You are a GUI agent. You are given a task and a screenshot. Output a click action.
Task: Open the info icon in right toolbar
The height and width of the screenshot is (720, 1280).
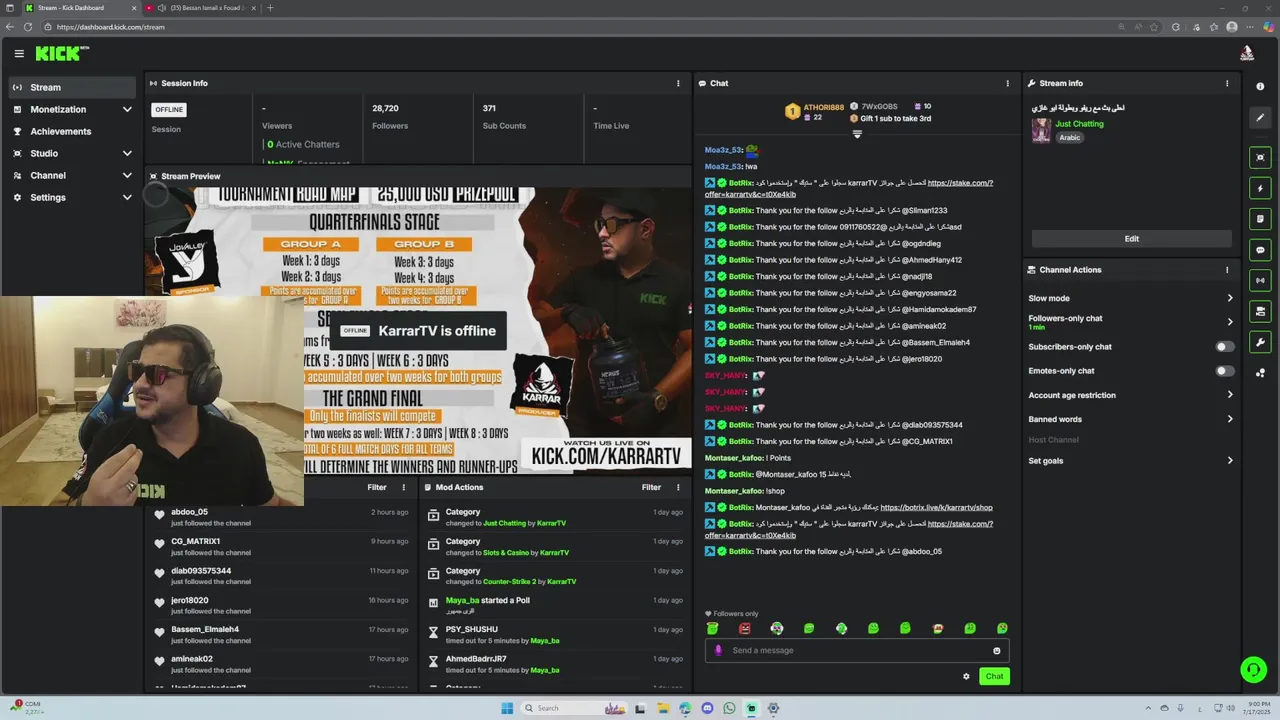[1260, 87]
